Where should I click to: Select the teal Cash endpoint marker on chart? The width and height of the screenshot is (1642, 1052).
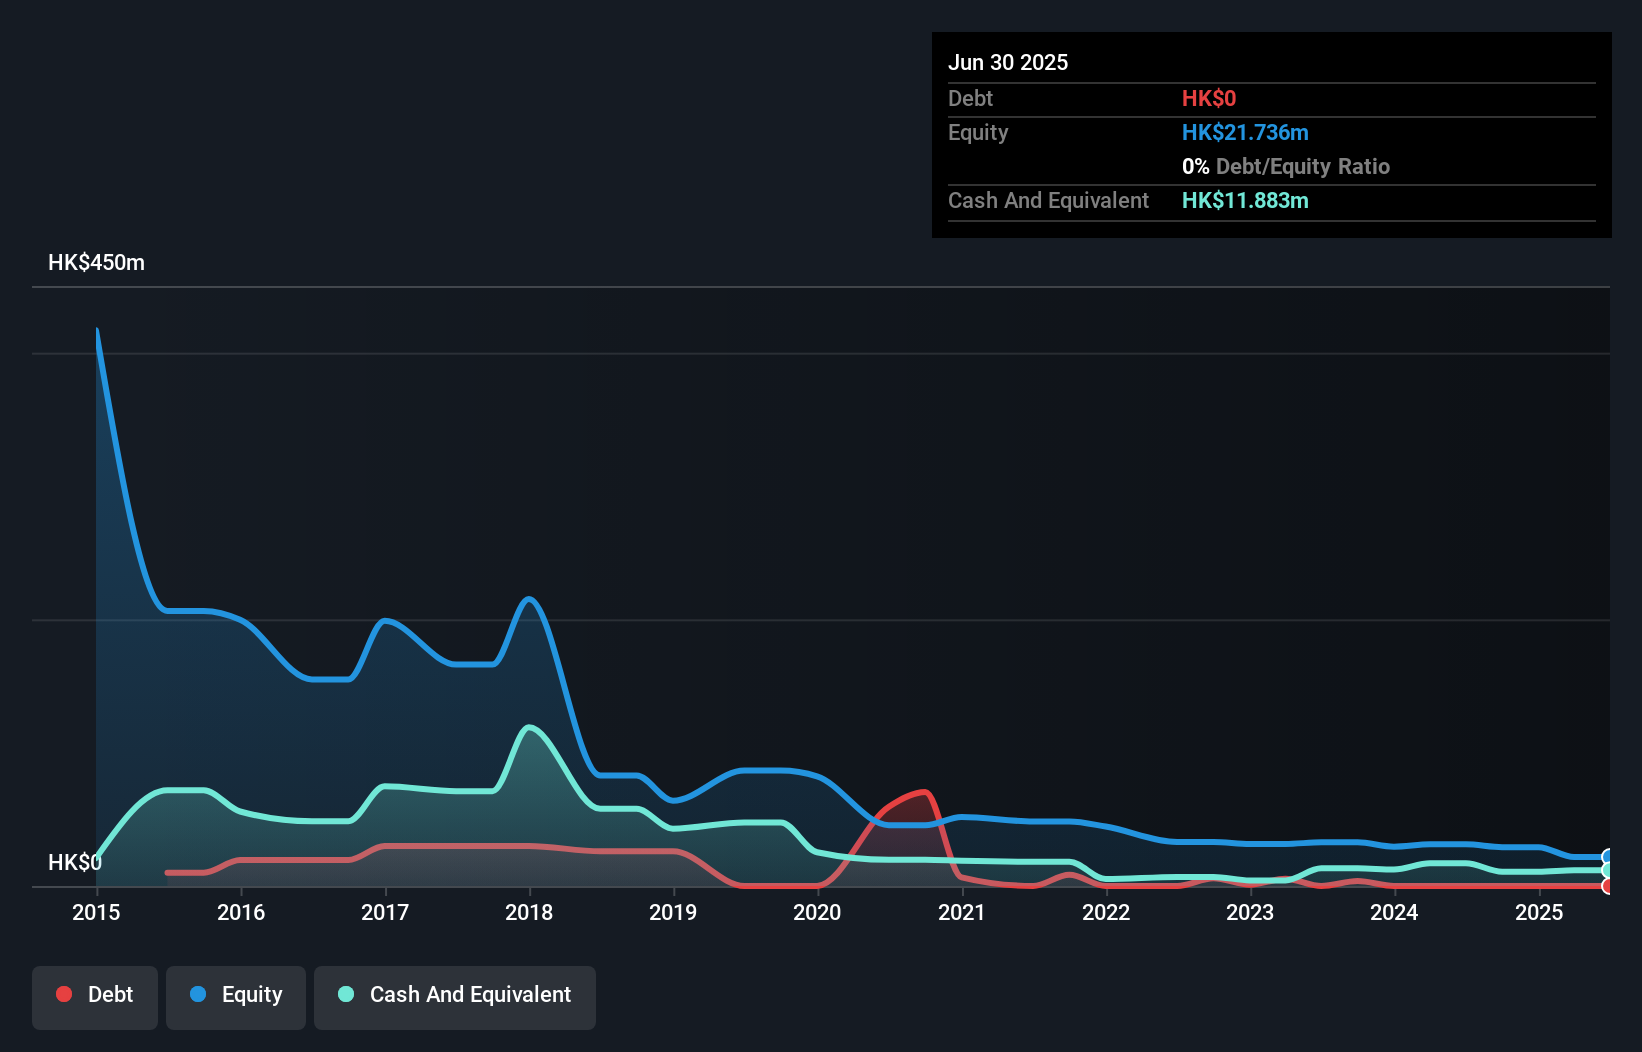click(1606, 871)
